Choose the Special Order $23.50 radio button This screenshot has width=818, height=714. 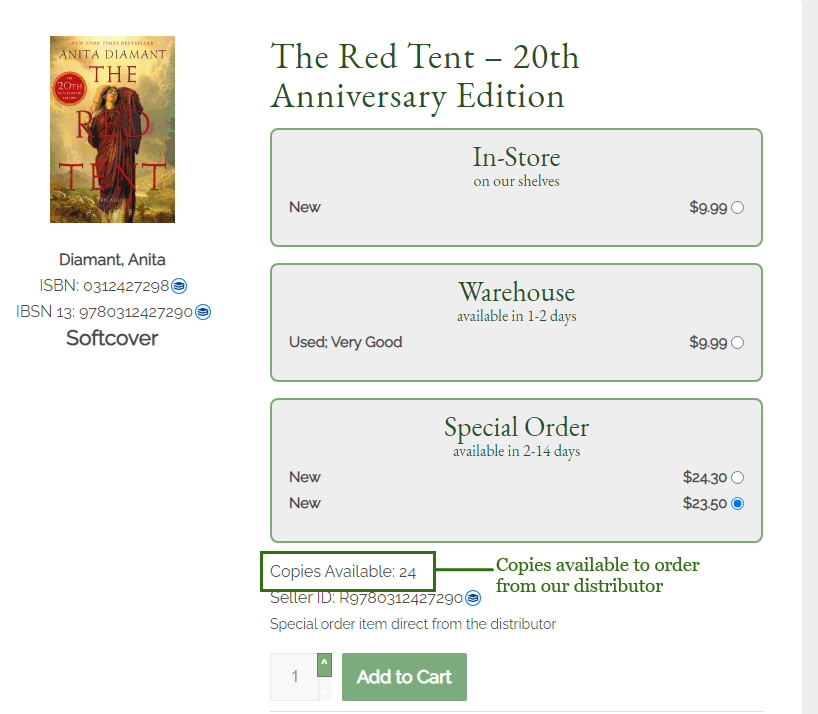[x=737, y=503]
